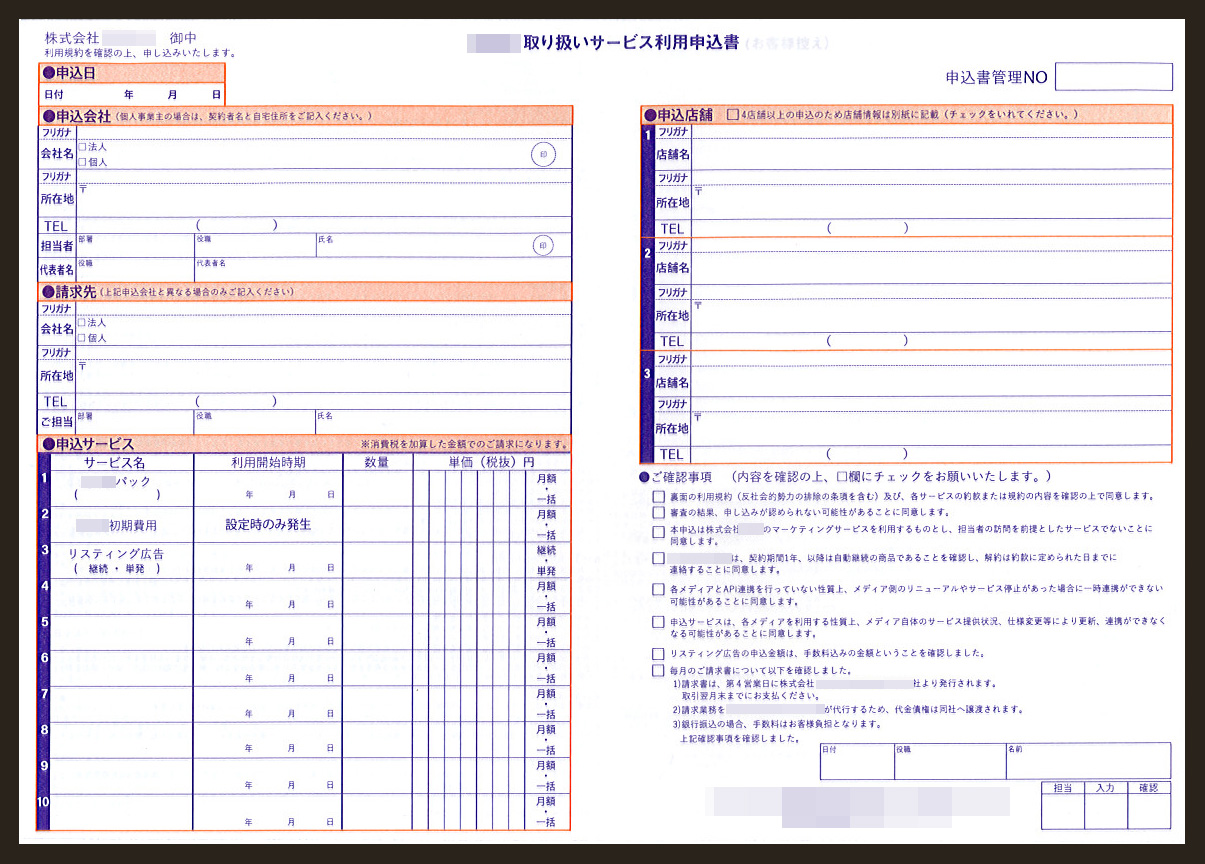Click 申込会社 TEL field
This screenshot has height=864, width=1205.
click(x=322, y=226)
